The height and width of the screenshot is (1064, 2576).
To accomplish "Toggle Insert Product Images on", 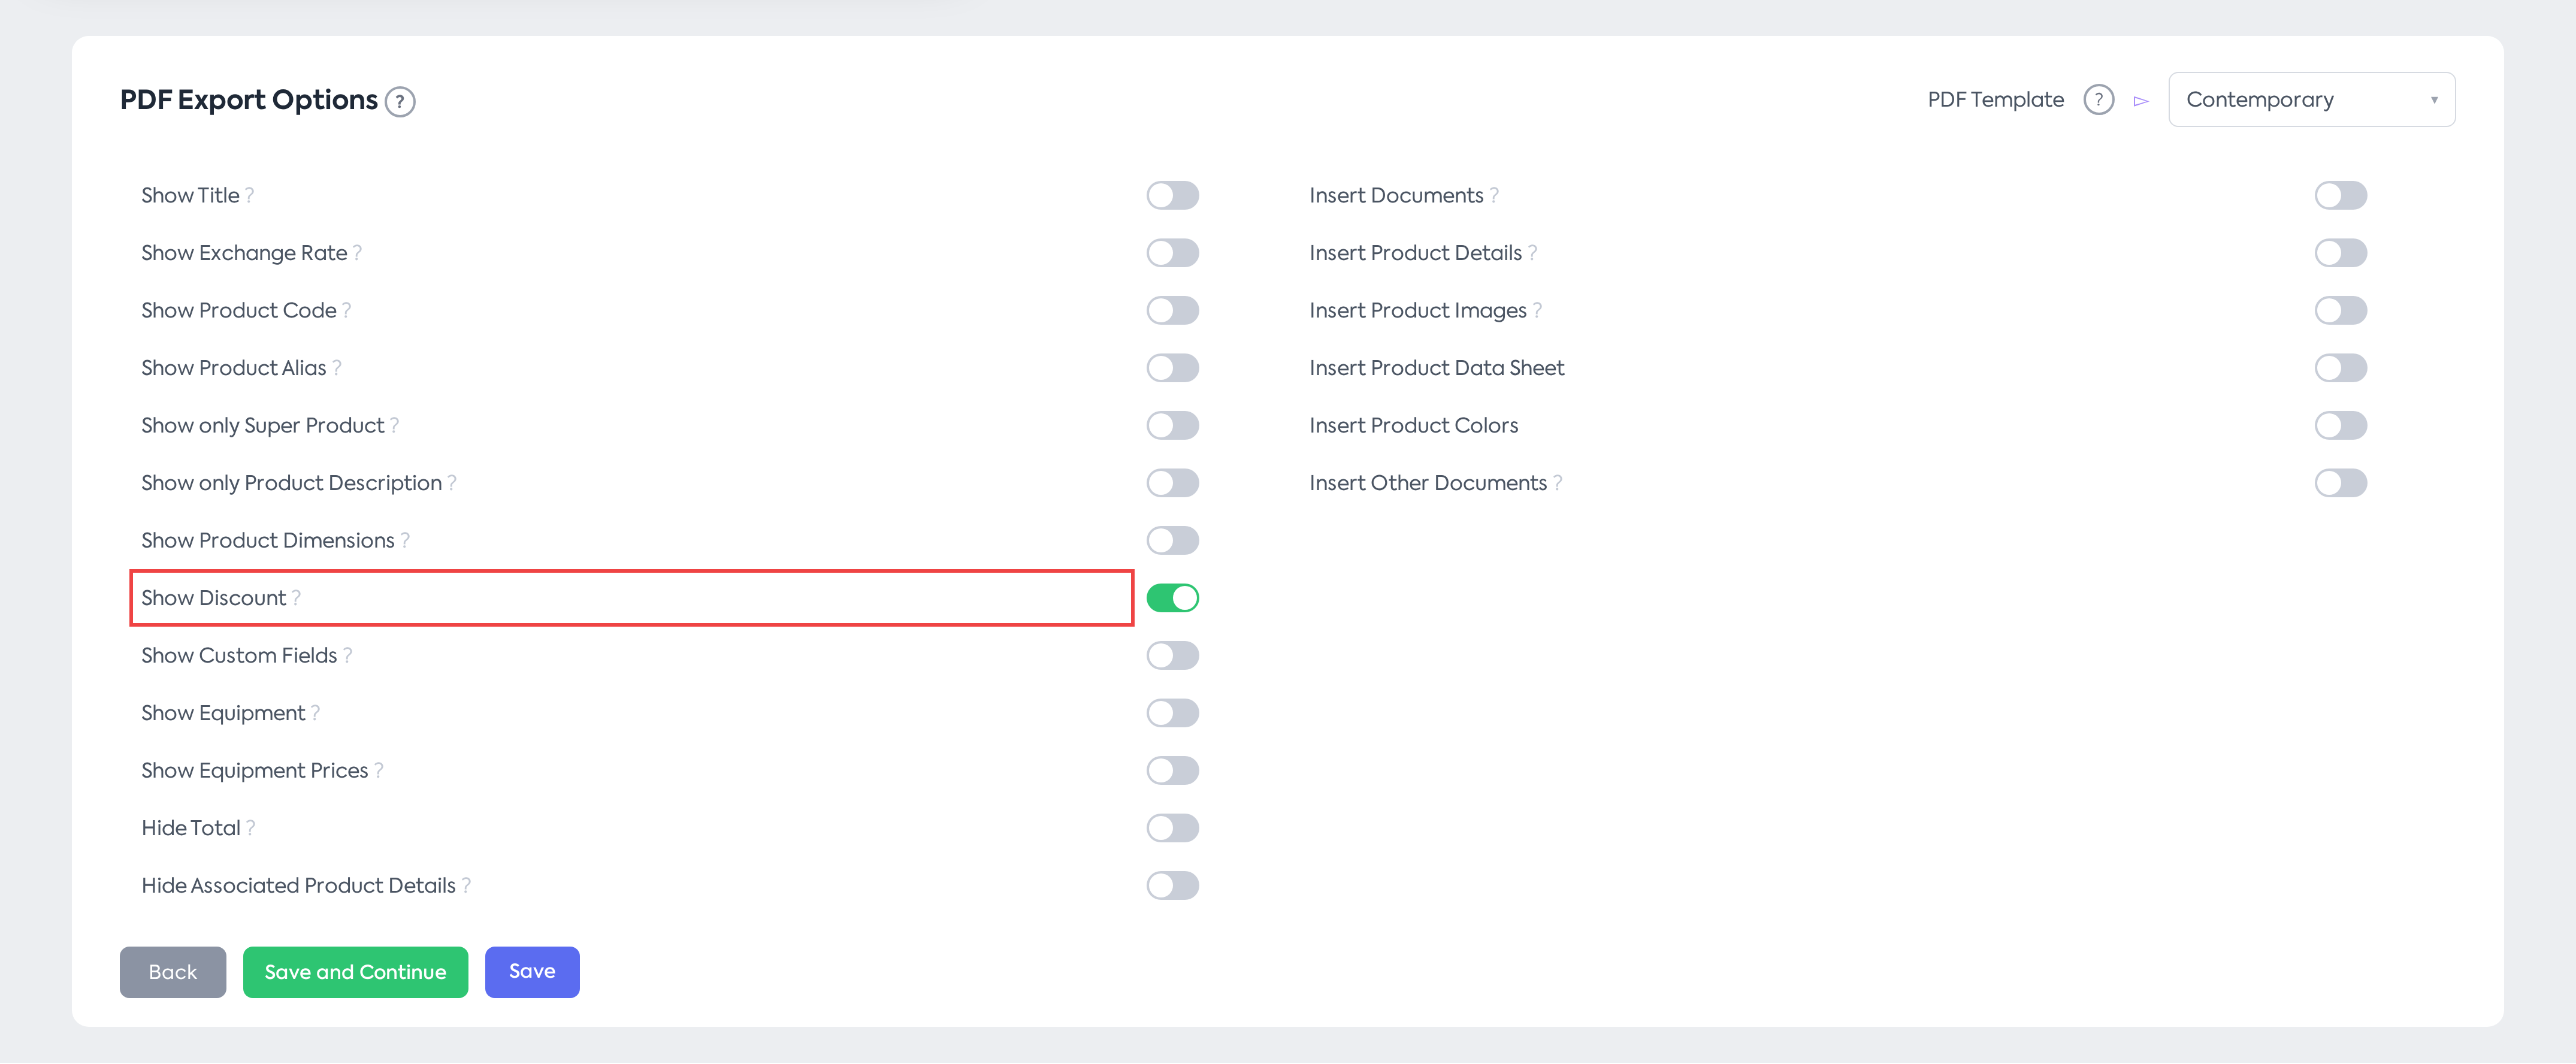I will tap(2340, 311).
